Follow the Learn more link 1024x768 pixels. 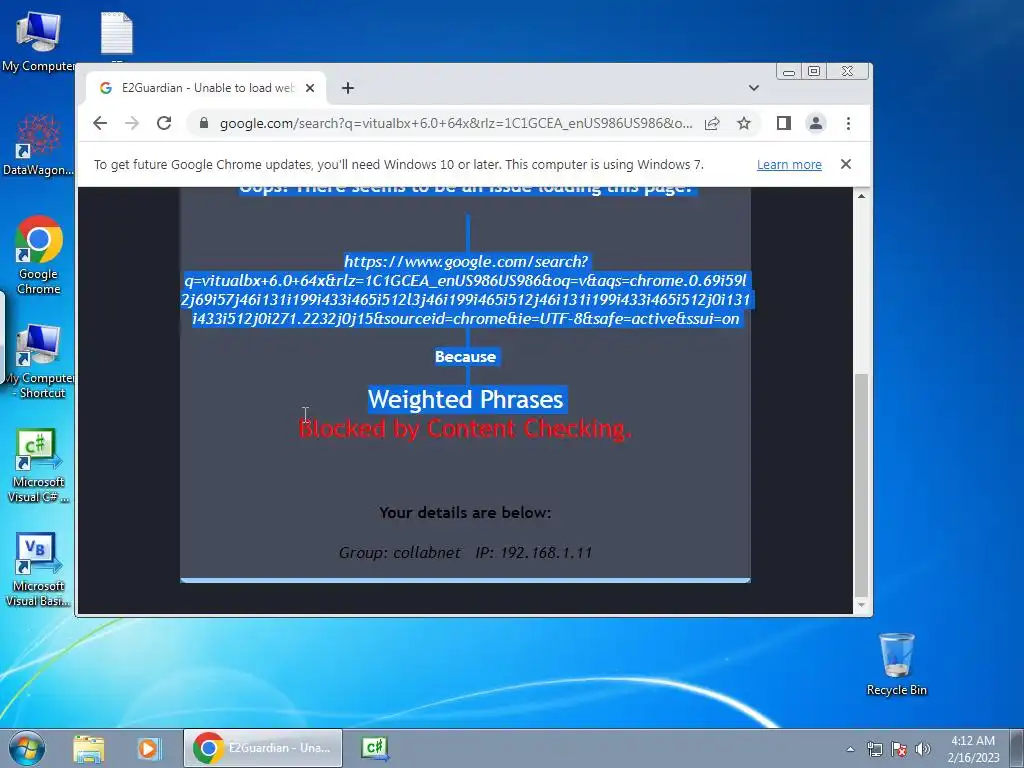[x=789, y=165]
